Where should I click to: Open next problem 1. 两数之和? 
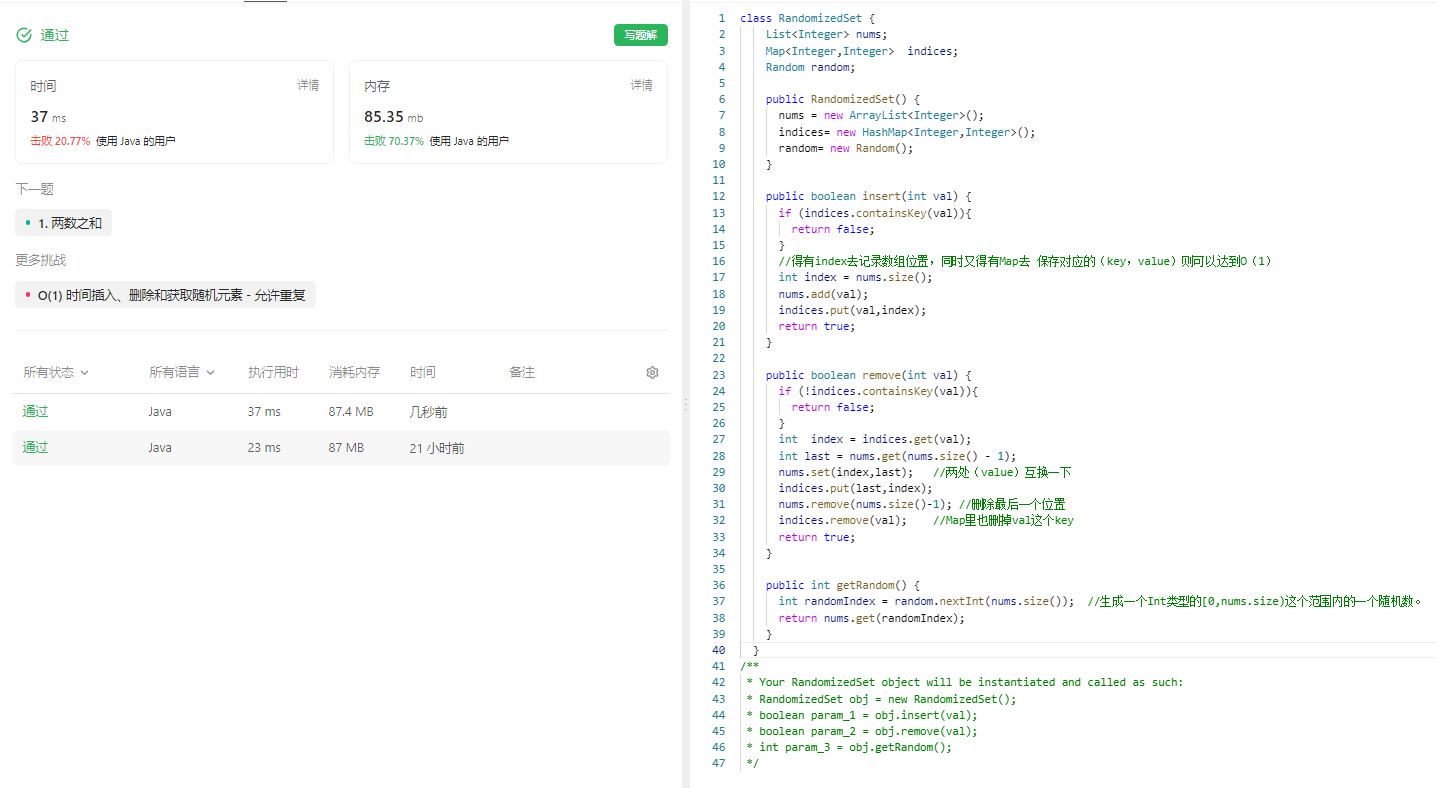[x=63, y=223]
